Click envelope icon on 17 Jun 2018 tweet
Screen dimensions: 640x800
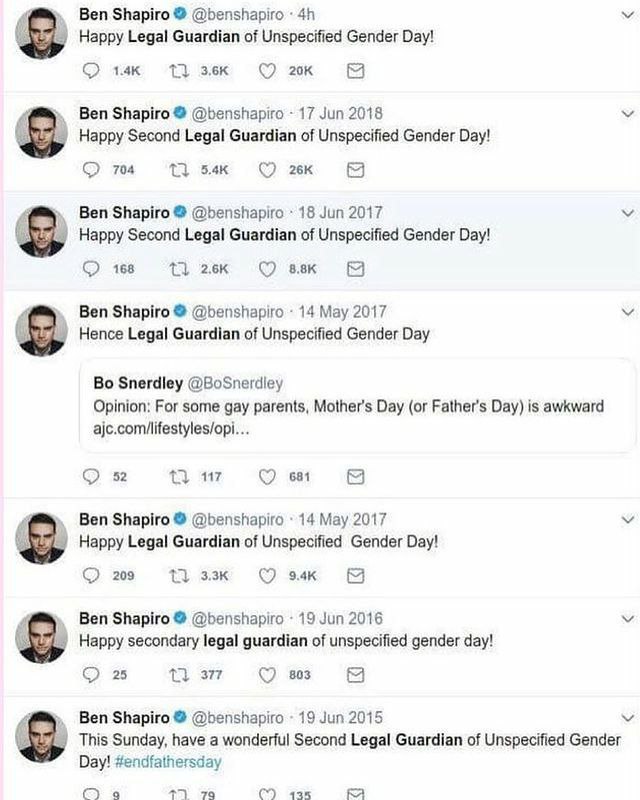354,170
